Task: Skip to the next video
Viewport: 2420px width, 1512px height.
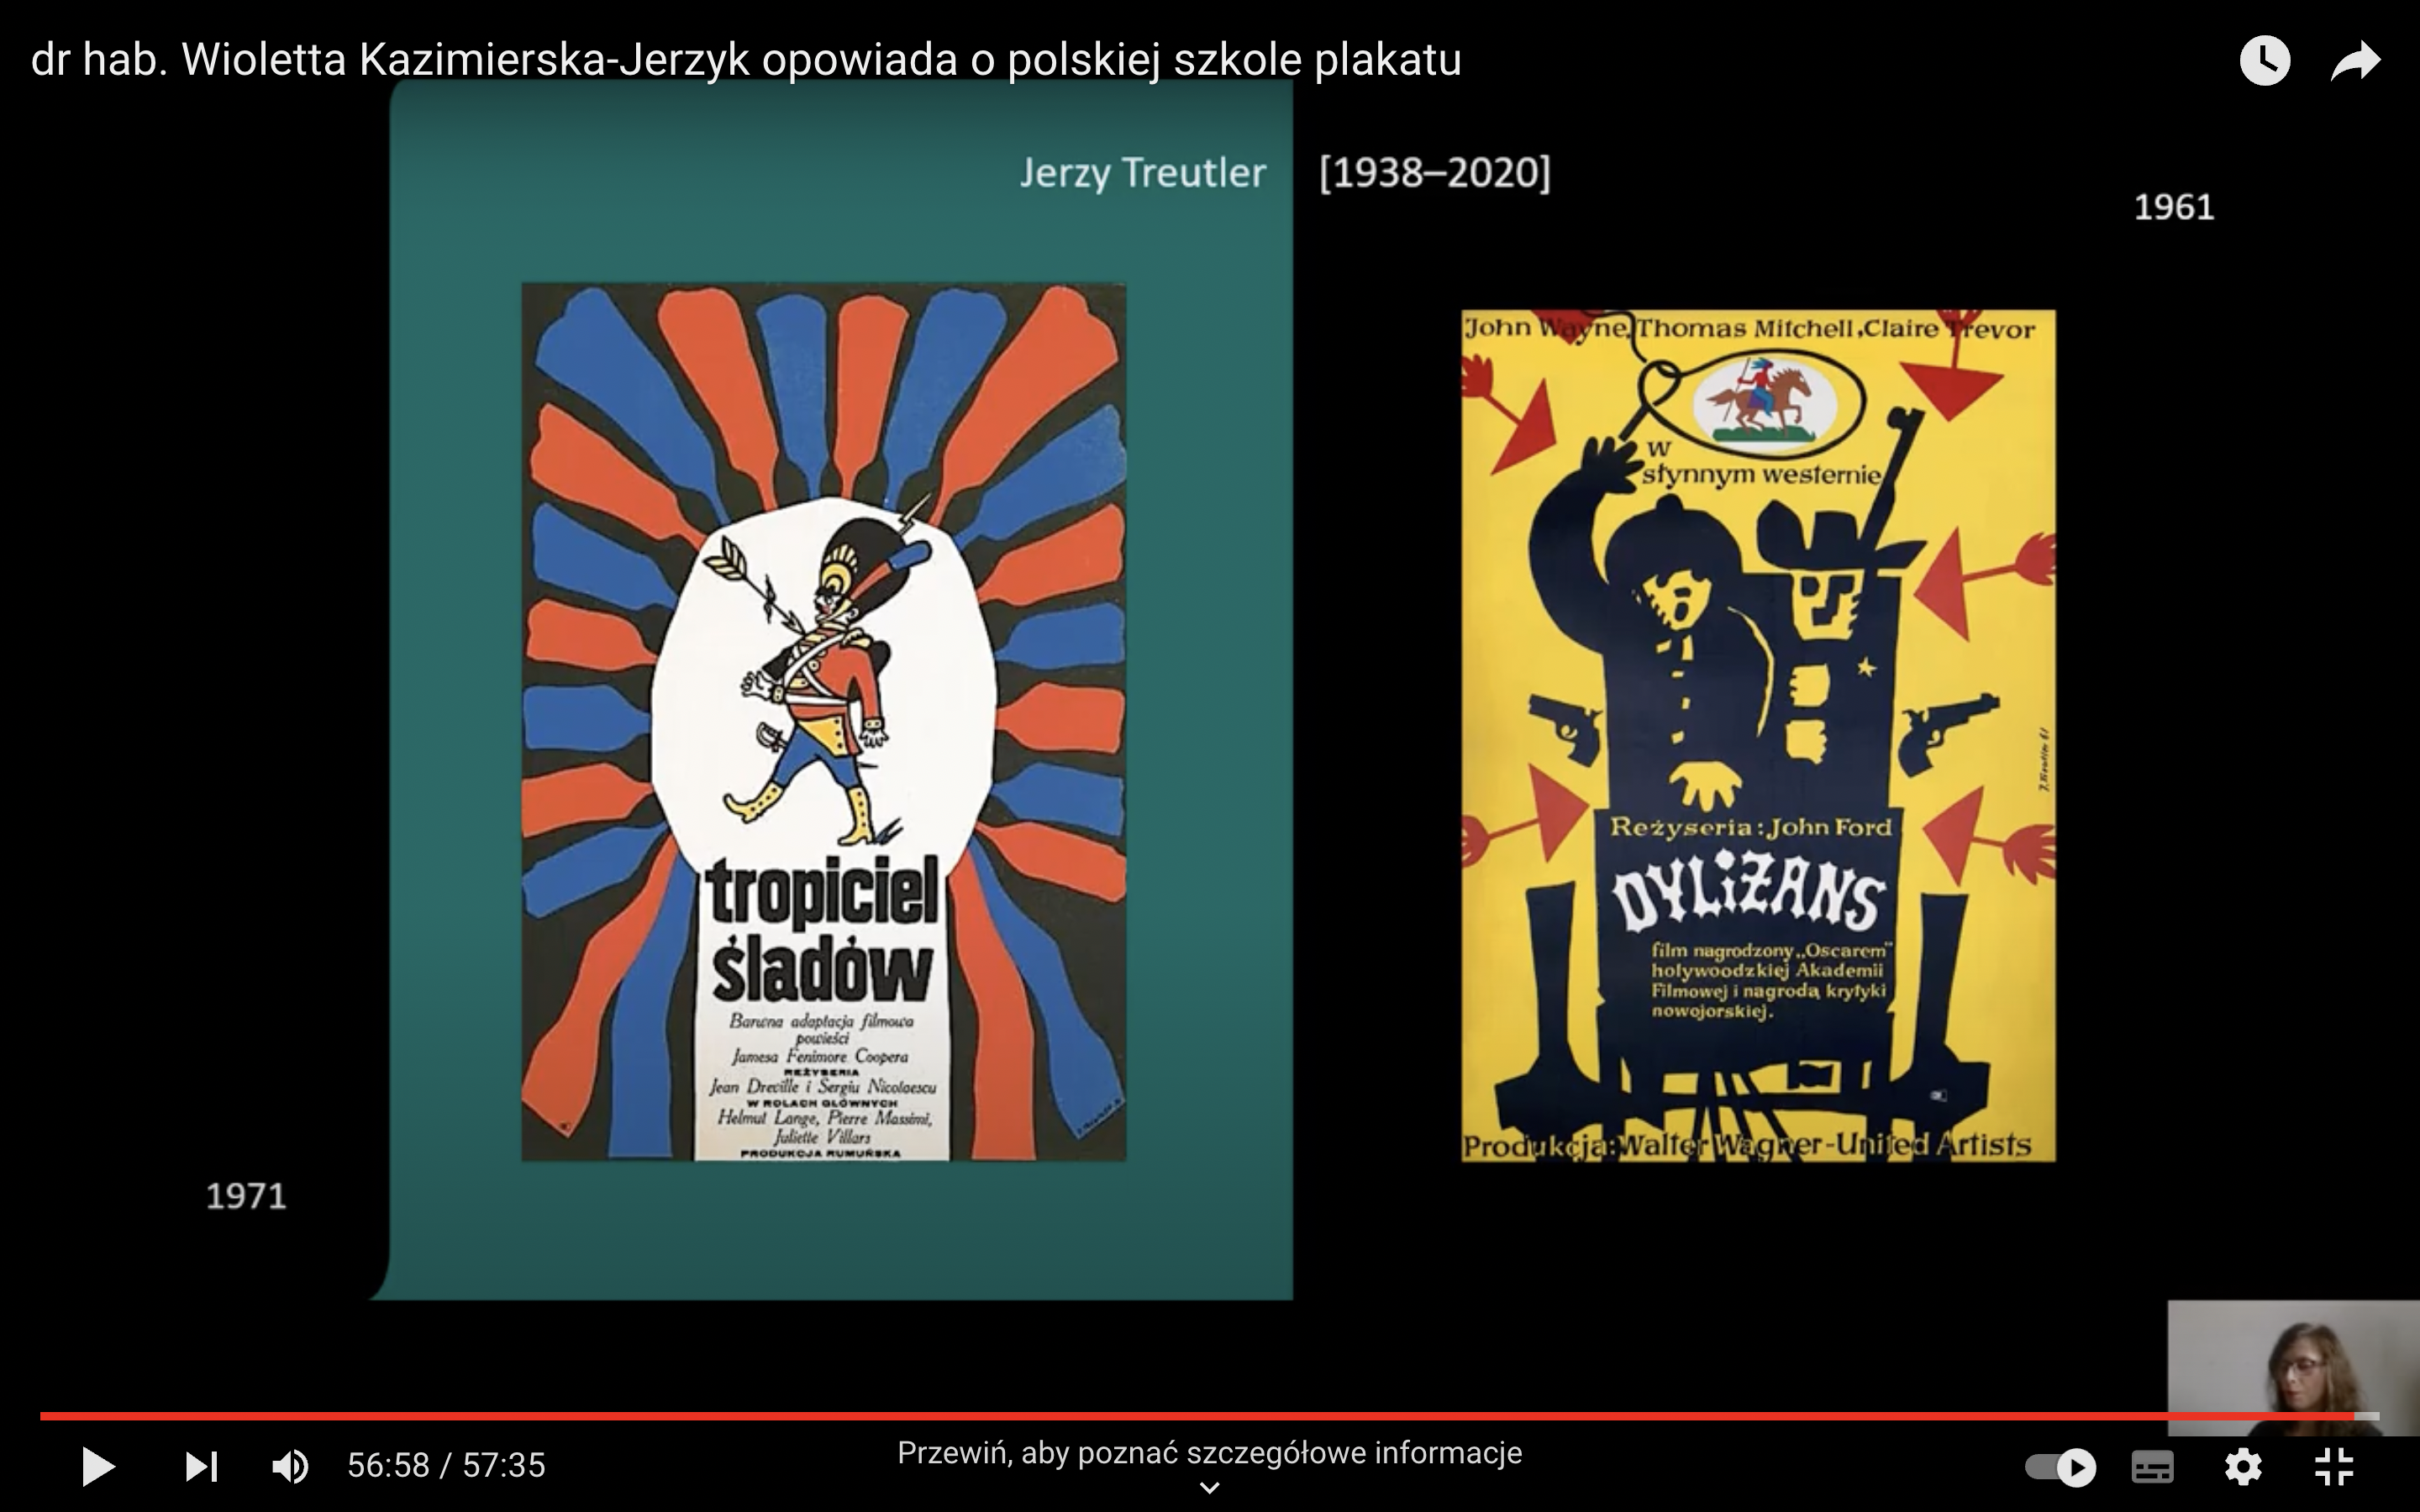Action: pos(201,1467)
